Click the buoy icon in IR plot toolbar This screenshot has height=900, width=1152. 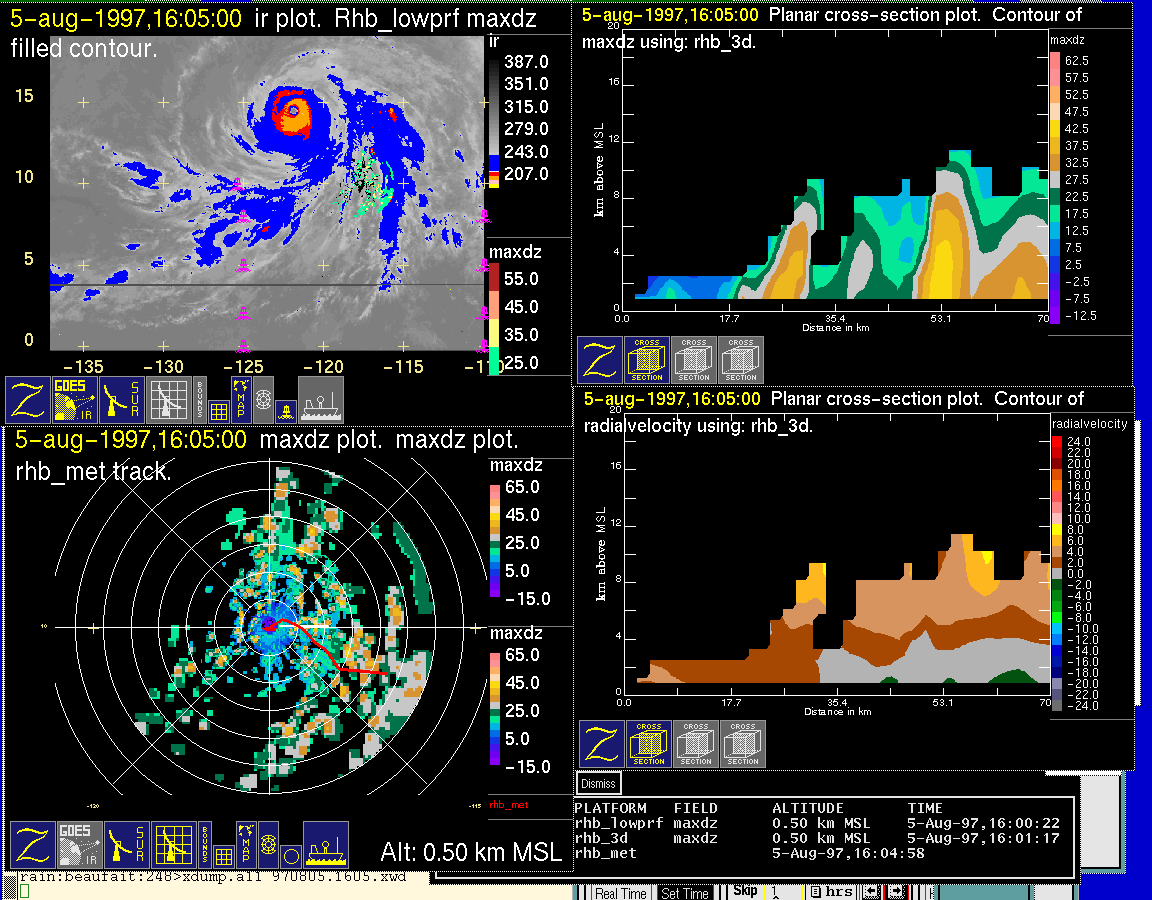coord(284,410)
